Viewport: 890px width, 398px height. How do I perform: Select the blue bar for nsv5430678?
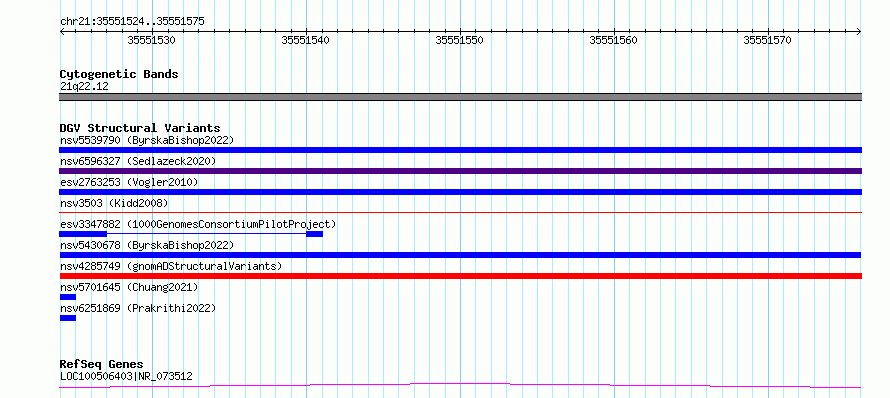click(x=460, y=255)
